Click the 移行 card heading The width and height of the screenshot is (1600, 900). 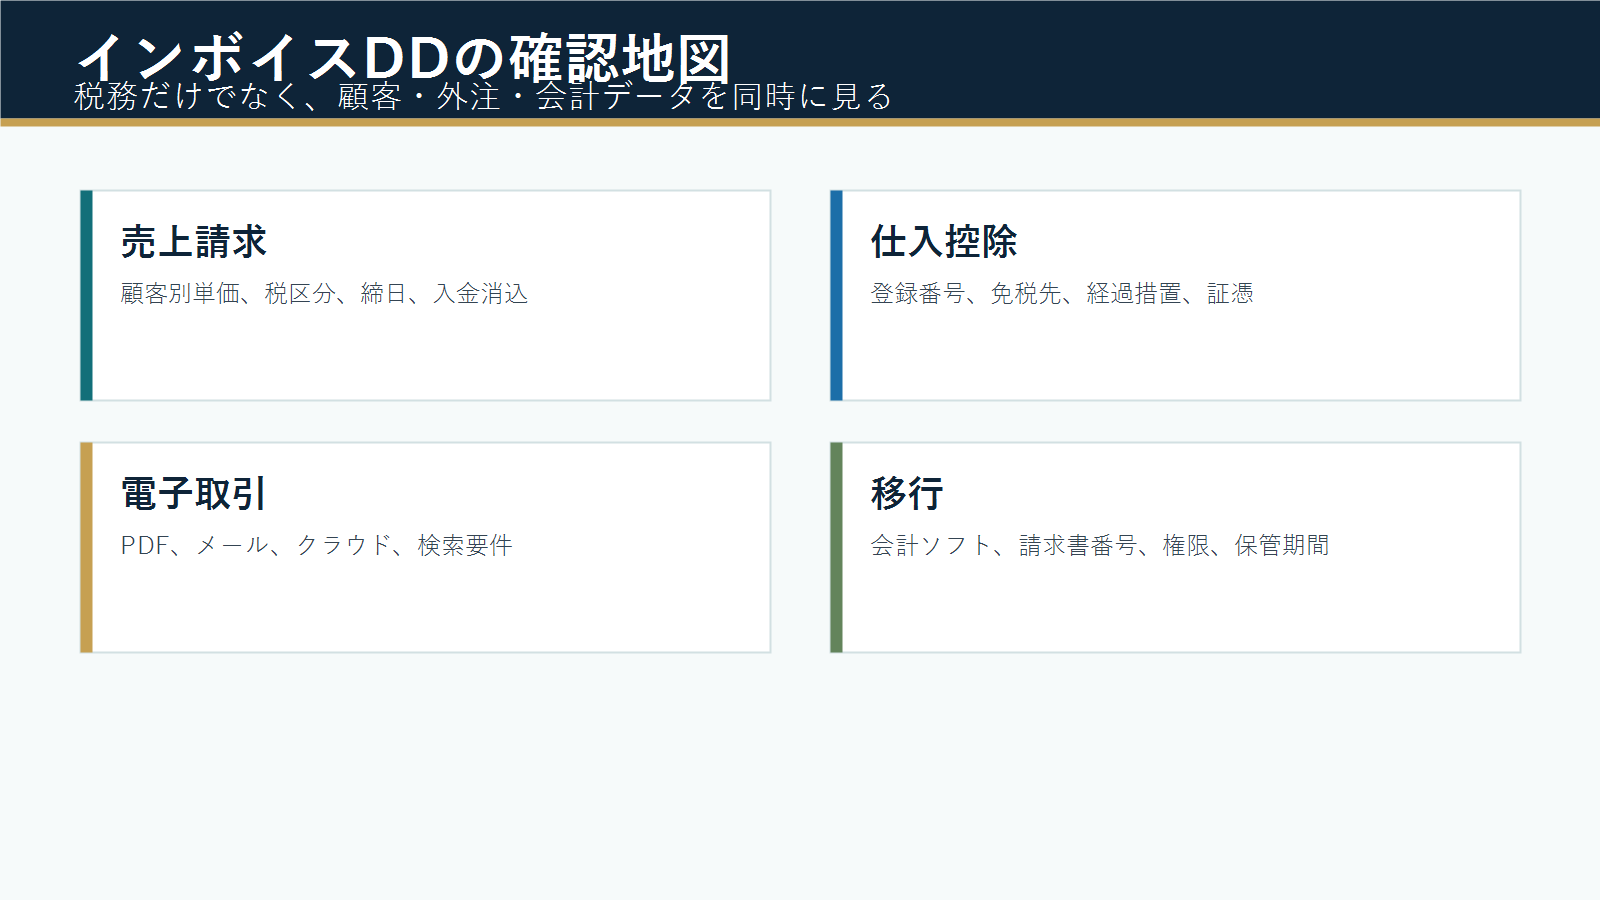point(907,494)
